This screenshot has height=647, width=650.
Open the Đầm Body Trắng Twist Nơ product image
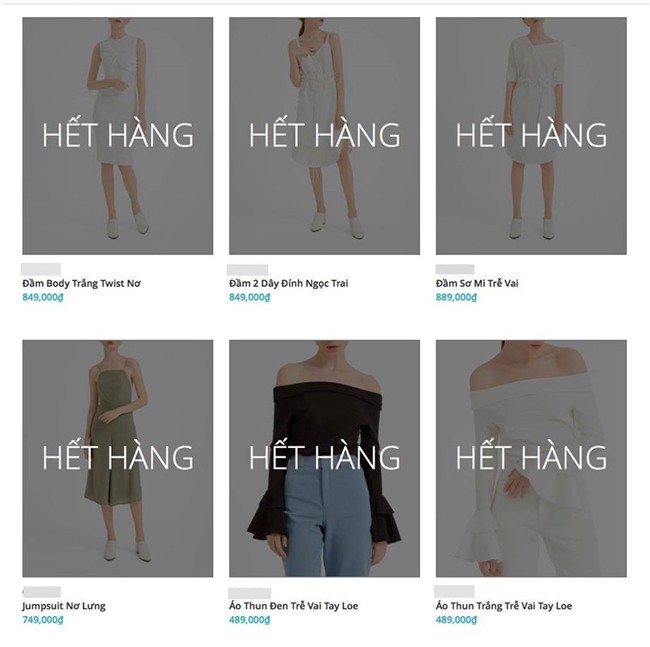[x=118, y=136]
